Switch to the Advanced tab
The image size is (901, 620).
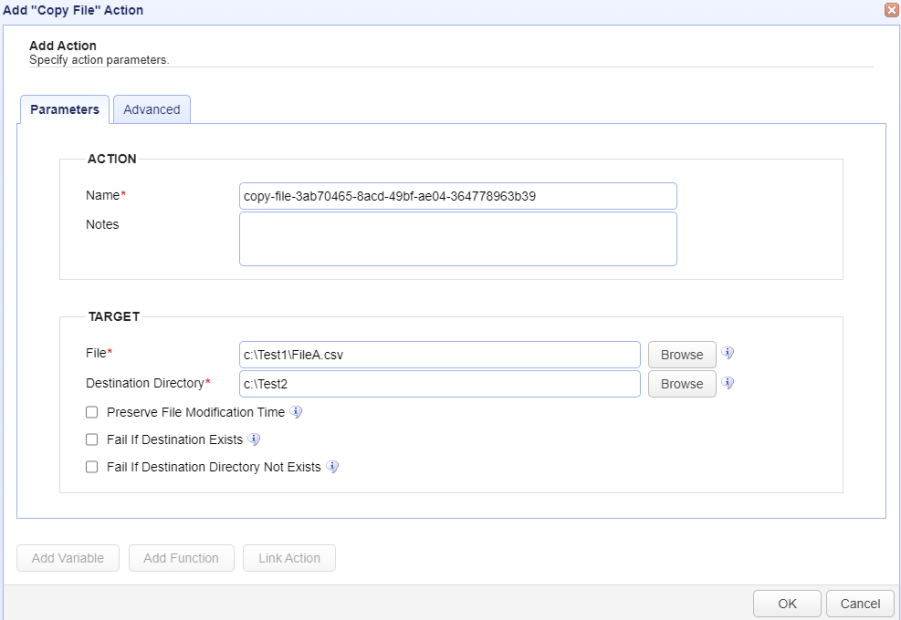pyautogui.click(x=152, y=109)
